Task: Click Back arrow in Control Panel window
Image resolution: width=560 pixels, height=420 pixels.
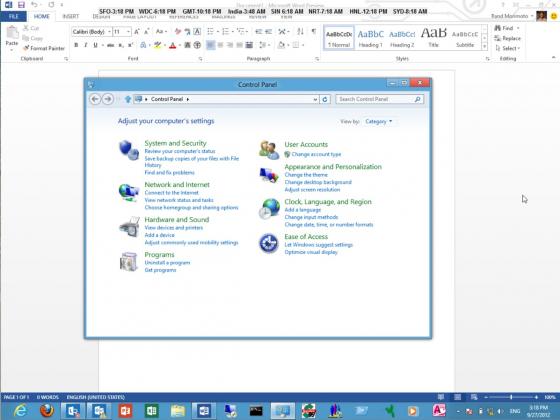Action: tap(95, 99)
